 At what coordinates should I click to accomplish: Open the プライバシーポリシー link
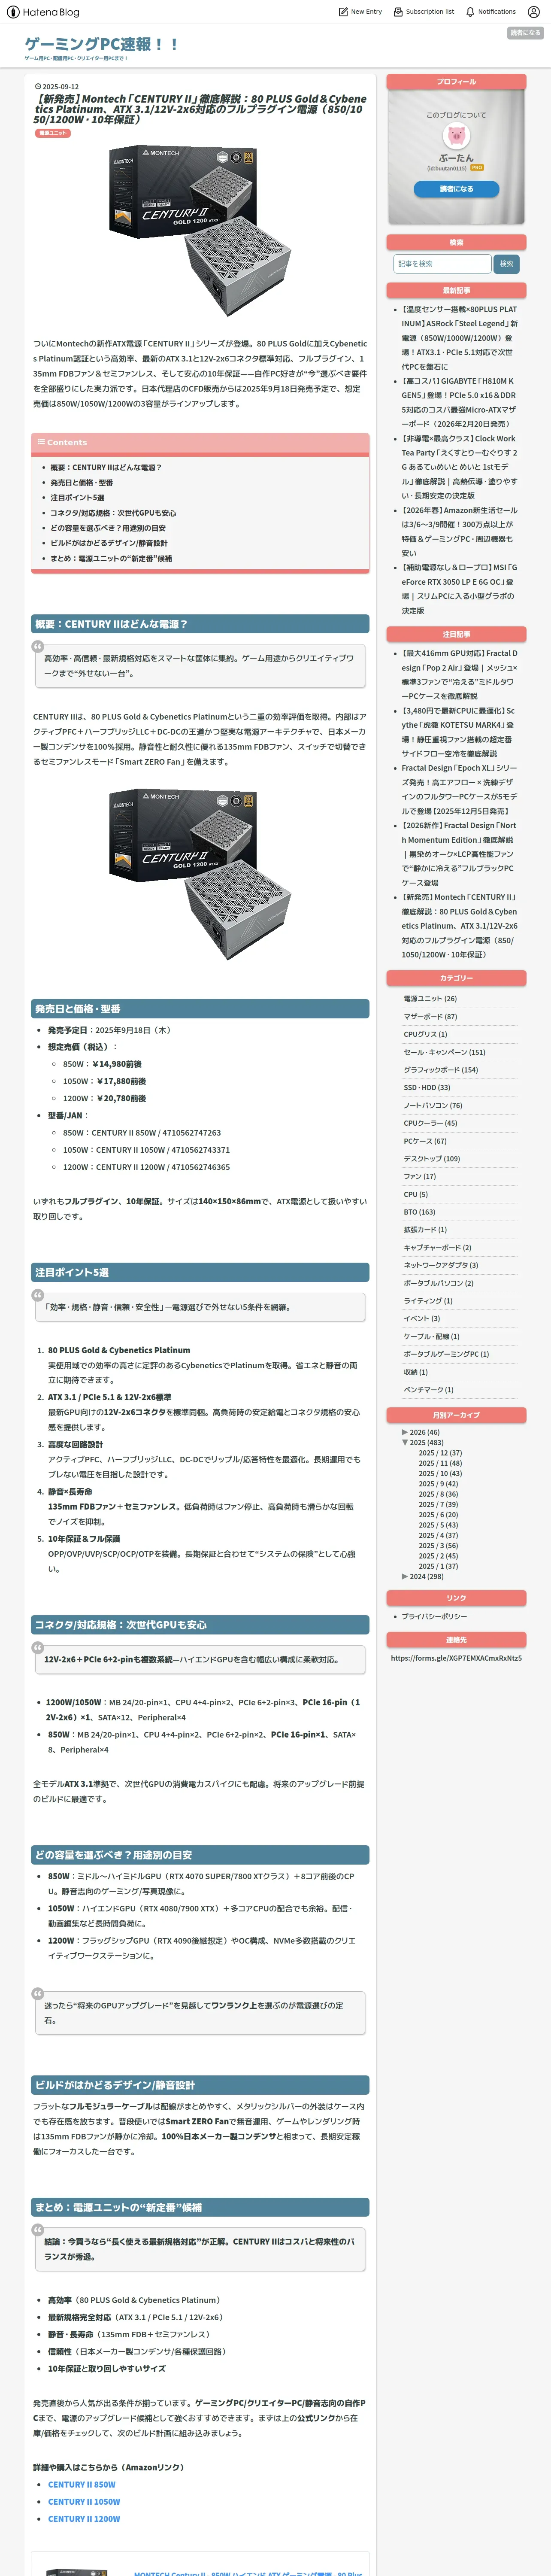click(x=434, y=1616)
